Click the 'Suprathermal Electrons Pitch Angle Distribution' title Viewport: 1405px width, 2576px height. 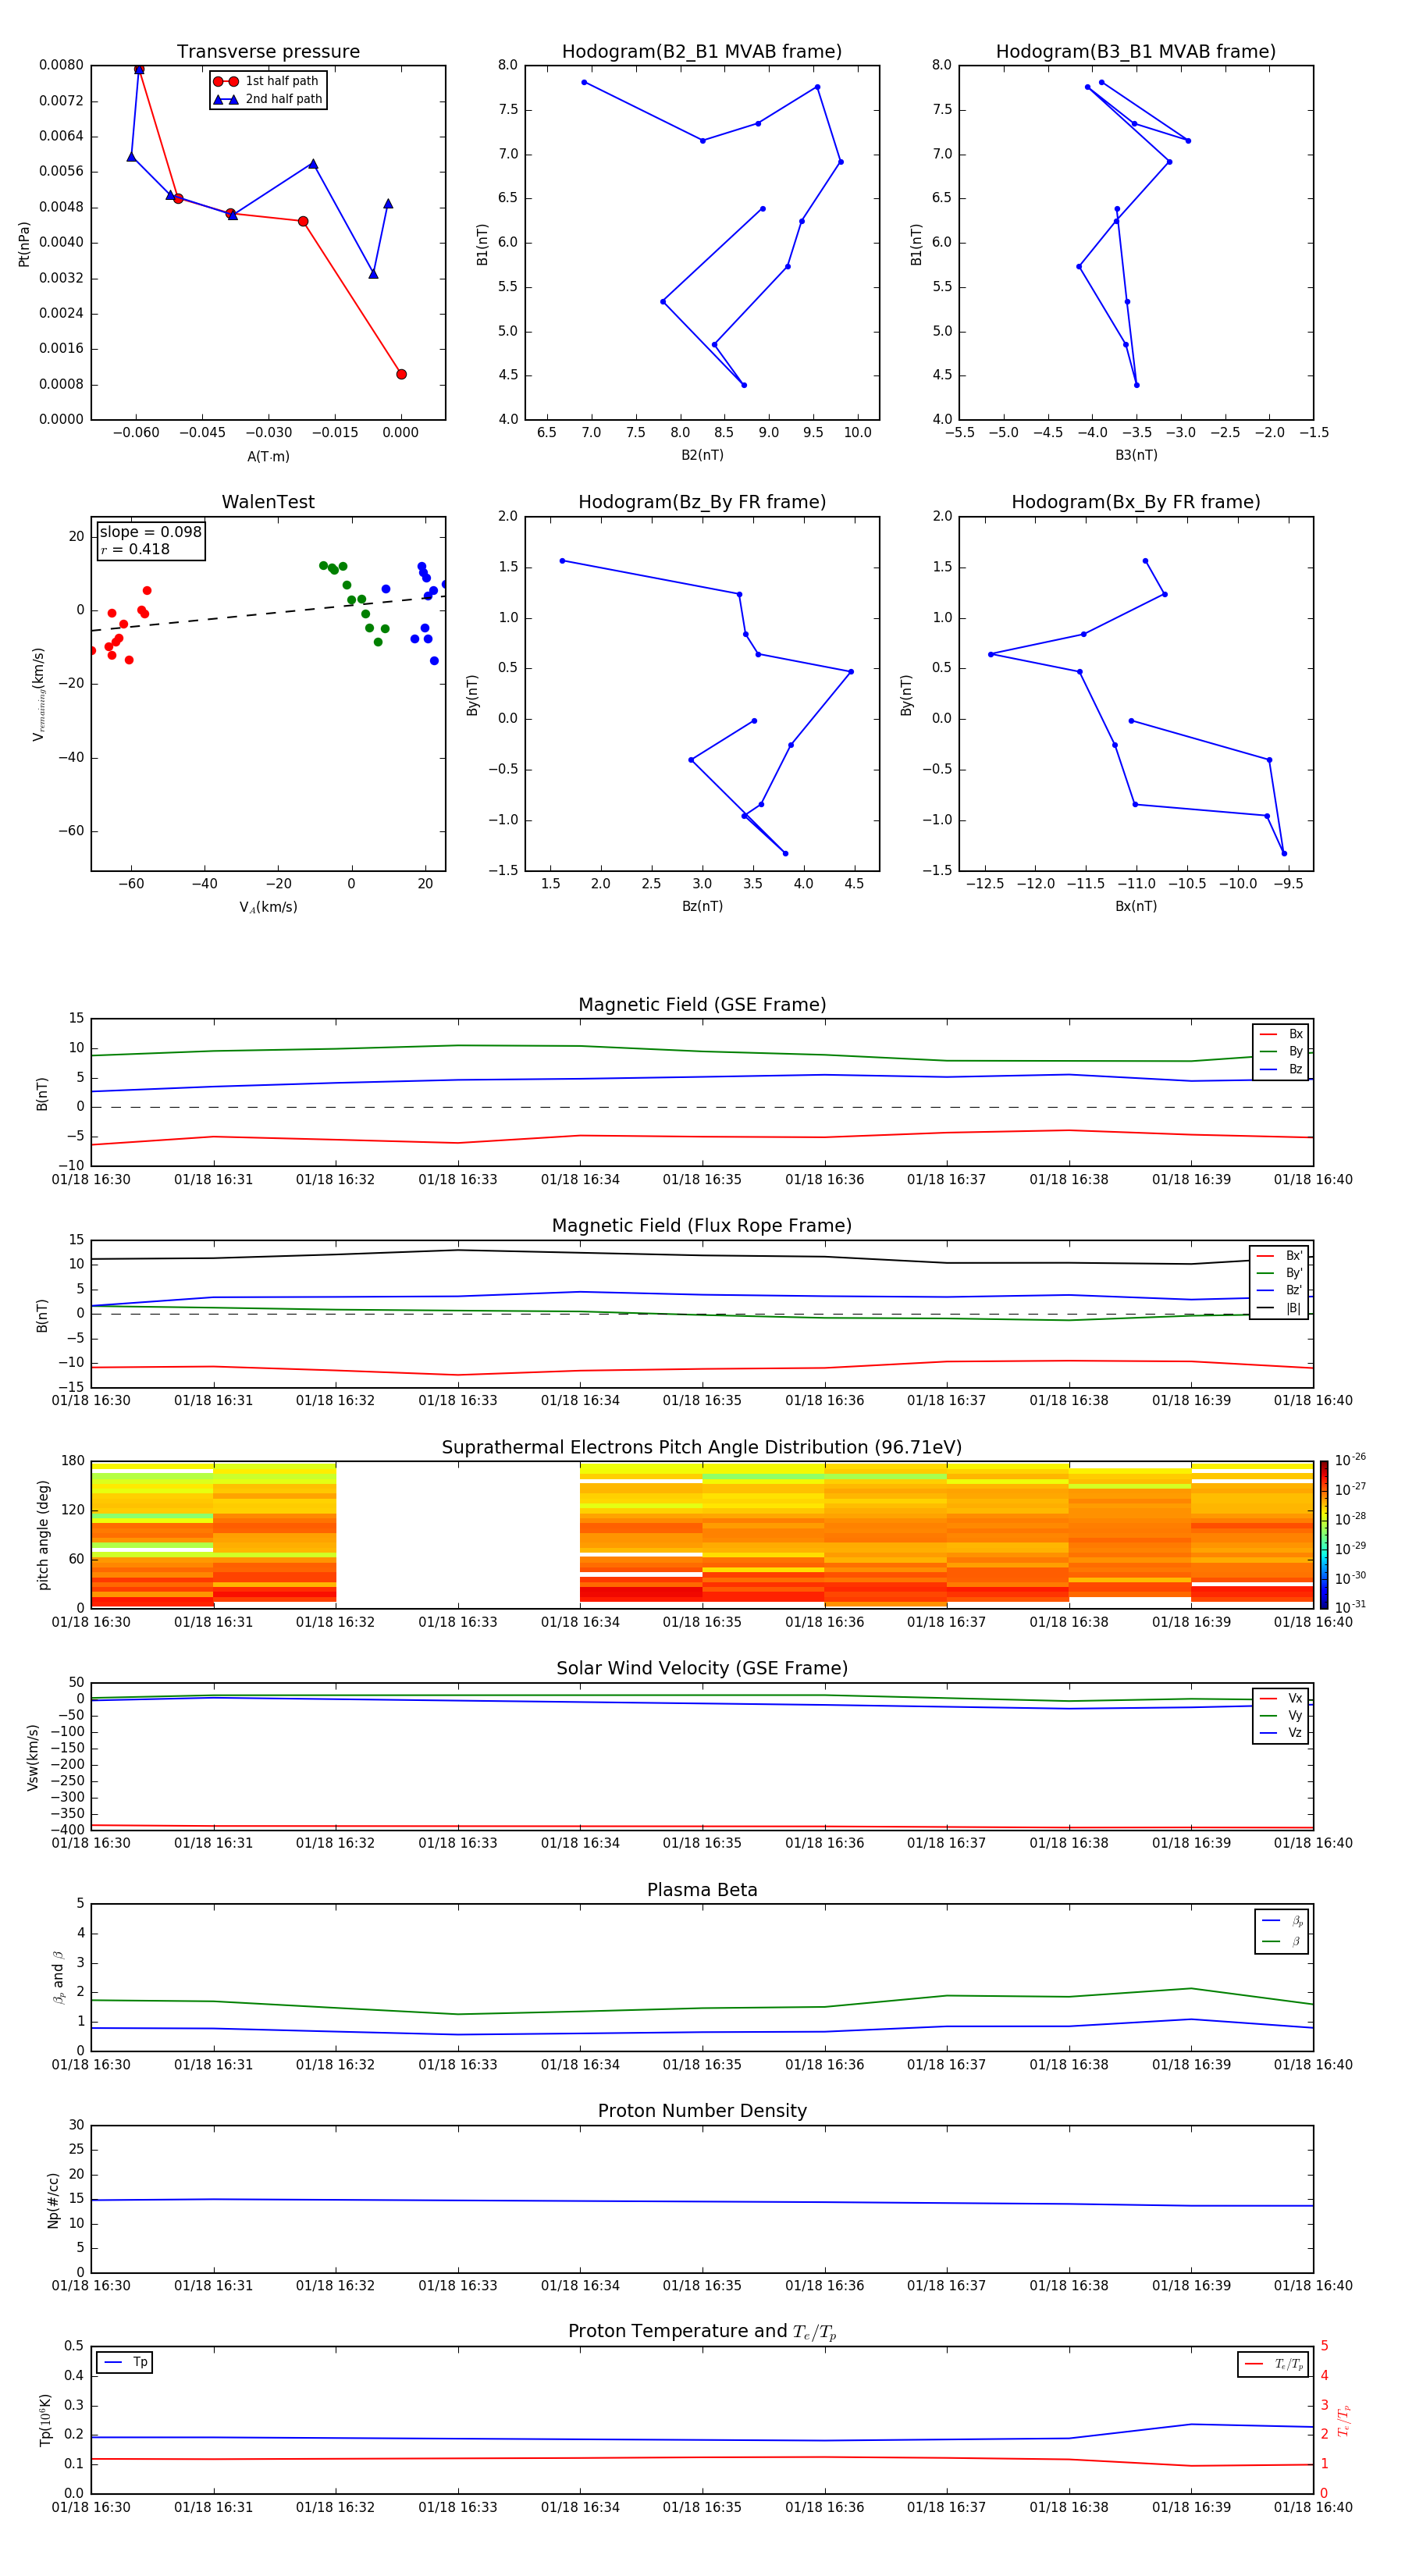pyautogui.click(x=702, y=1448)
